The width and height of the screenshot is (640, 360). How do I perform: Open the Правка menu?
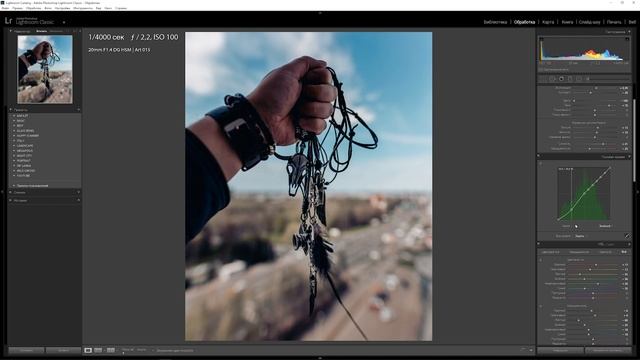pyautogui.click(x=18, y=8)
